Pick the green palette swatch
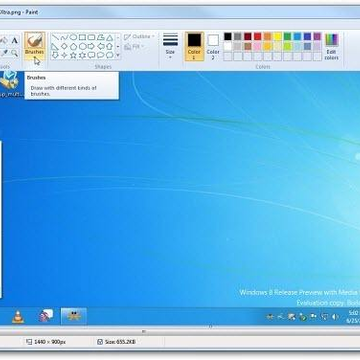This screenshot has width=360, height=360. [x=288, y=36]
